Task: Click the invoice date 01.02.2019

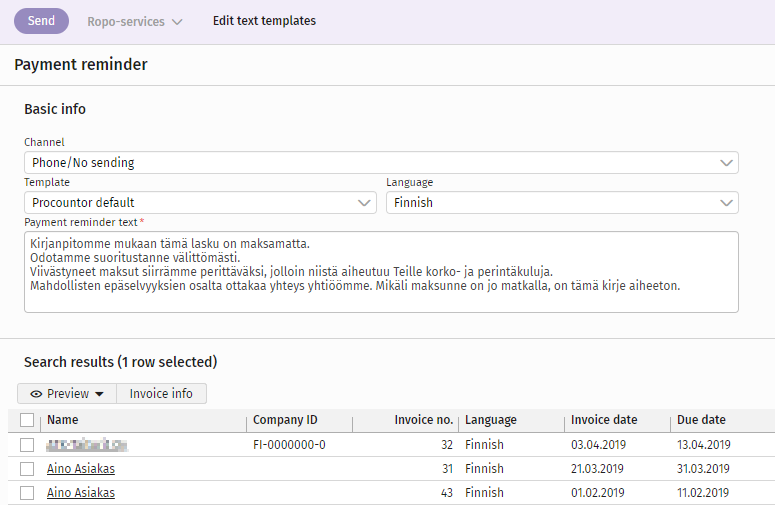Action: (598, 493)
